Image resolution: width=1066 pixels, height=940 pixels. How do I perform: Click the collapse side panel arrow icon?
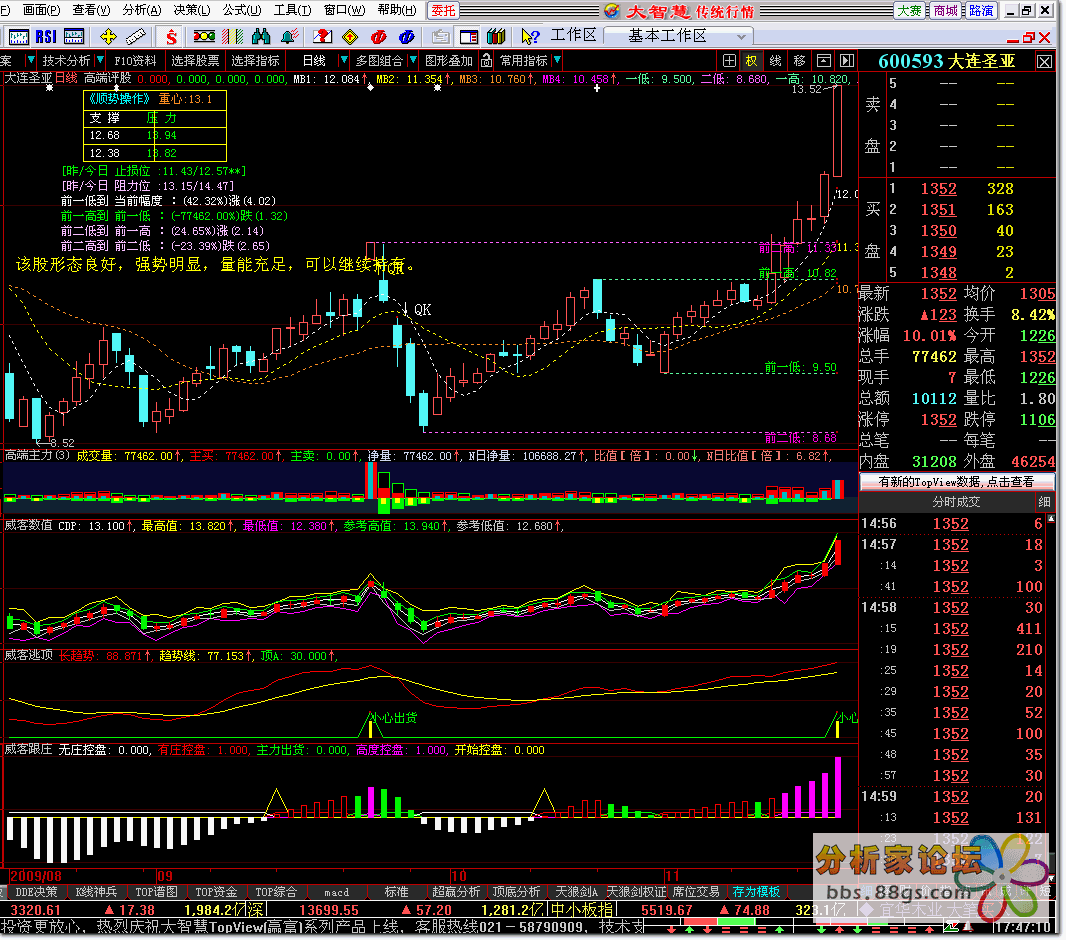click(x=847, y=61)
